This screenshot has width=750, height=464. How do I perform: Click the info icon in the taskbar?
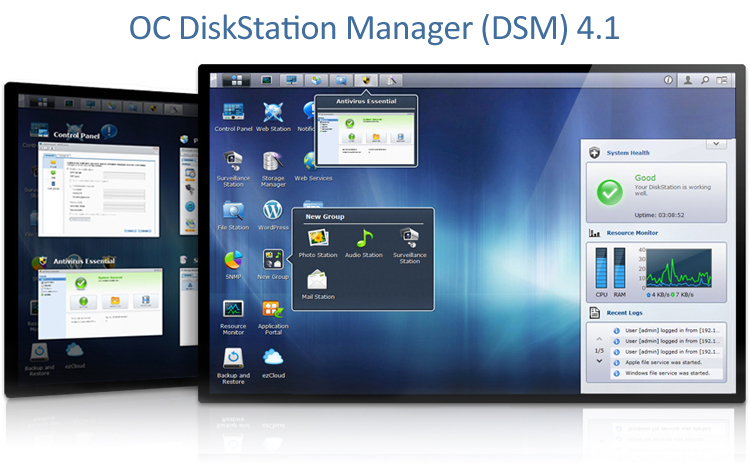[668, 80]
